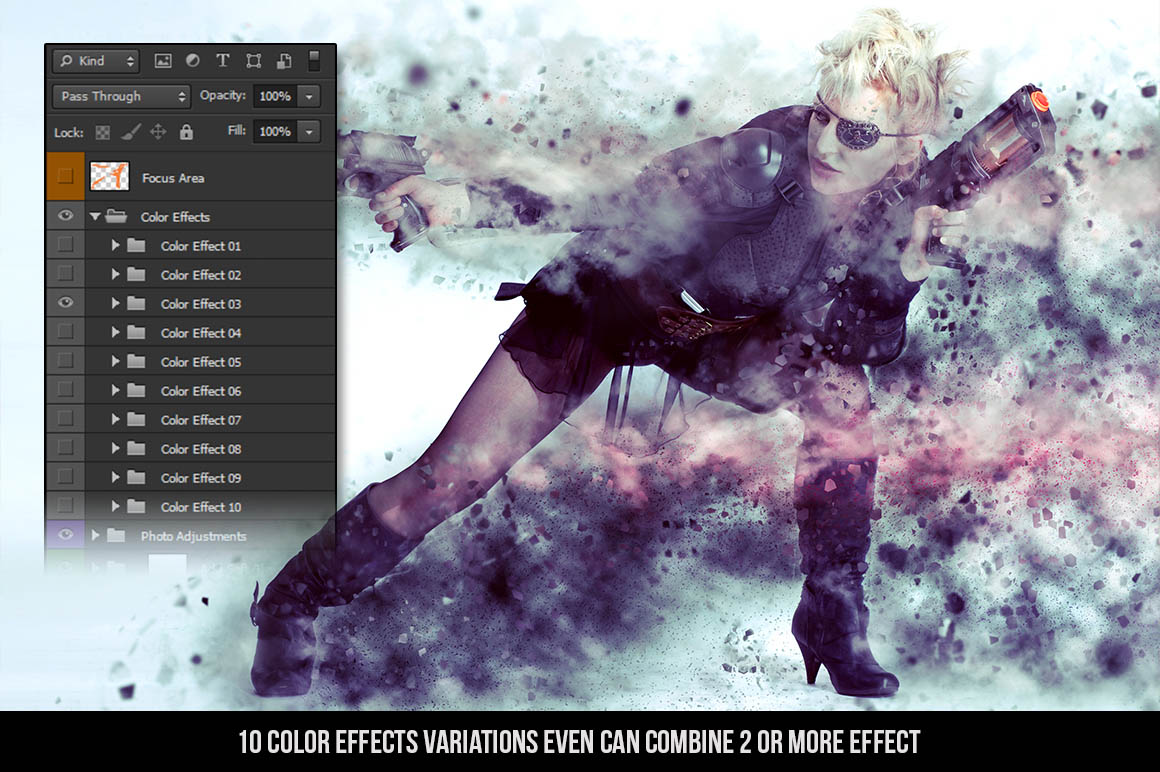Hide the Color Effects group
This screenshot has height=772, width=1160.
(x=66, y=216)
